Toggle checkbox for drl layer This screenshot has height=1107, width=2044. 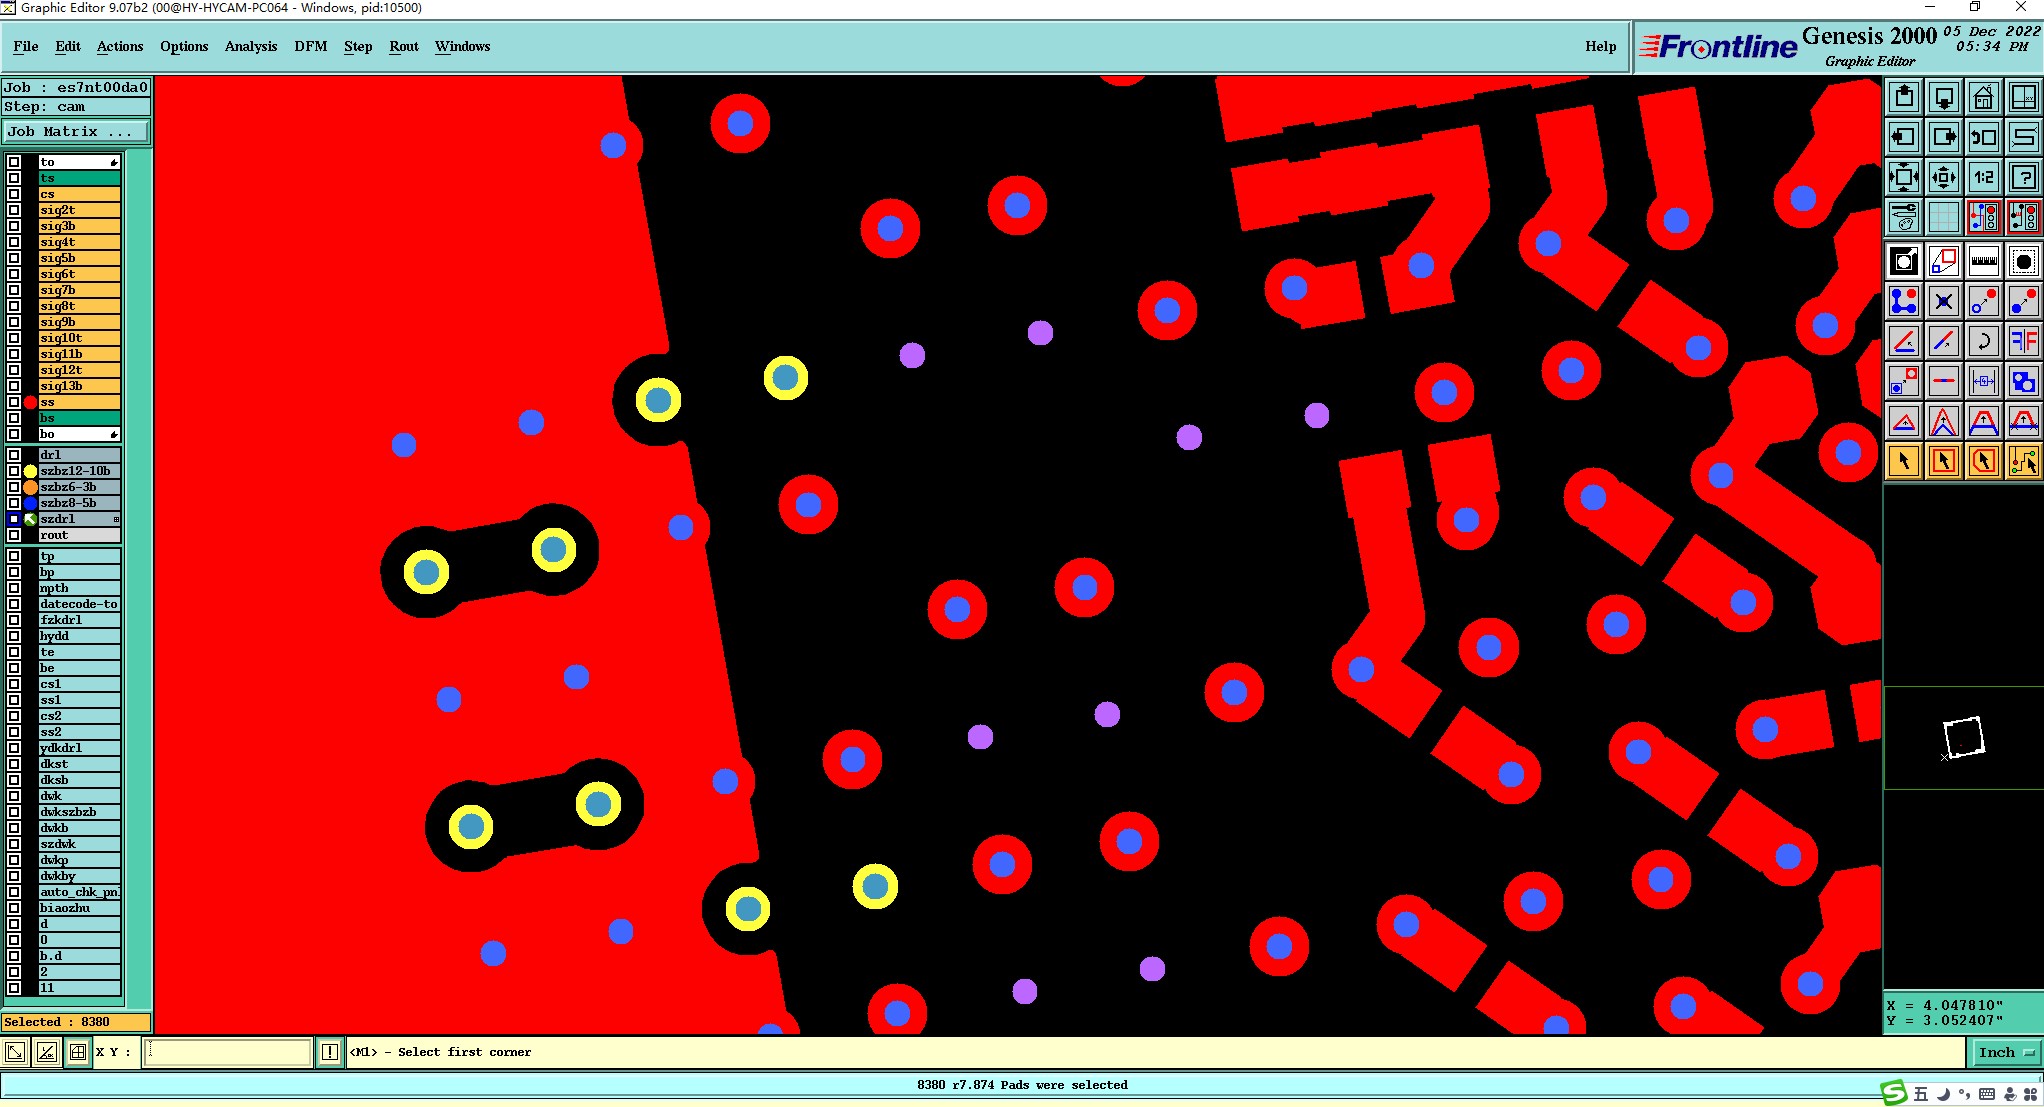click(x=14, y=455)
